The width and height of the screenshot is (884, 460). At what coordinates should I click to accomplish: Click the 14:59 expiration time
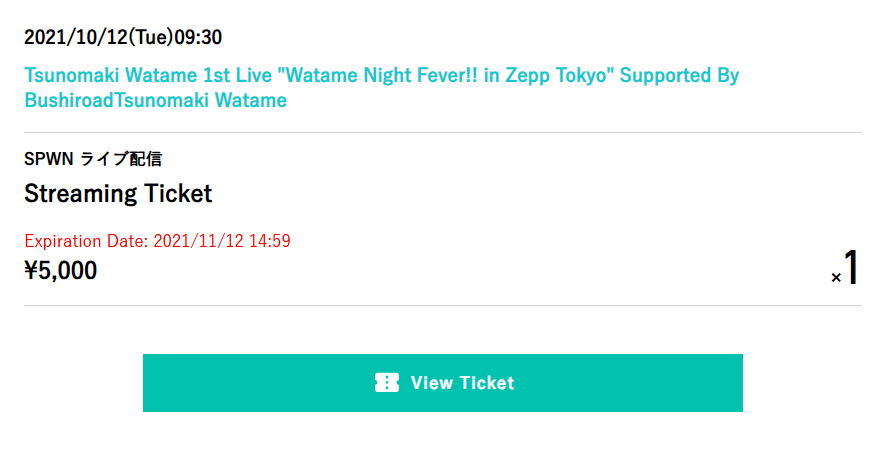click(x=270, y=241)
